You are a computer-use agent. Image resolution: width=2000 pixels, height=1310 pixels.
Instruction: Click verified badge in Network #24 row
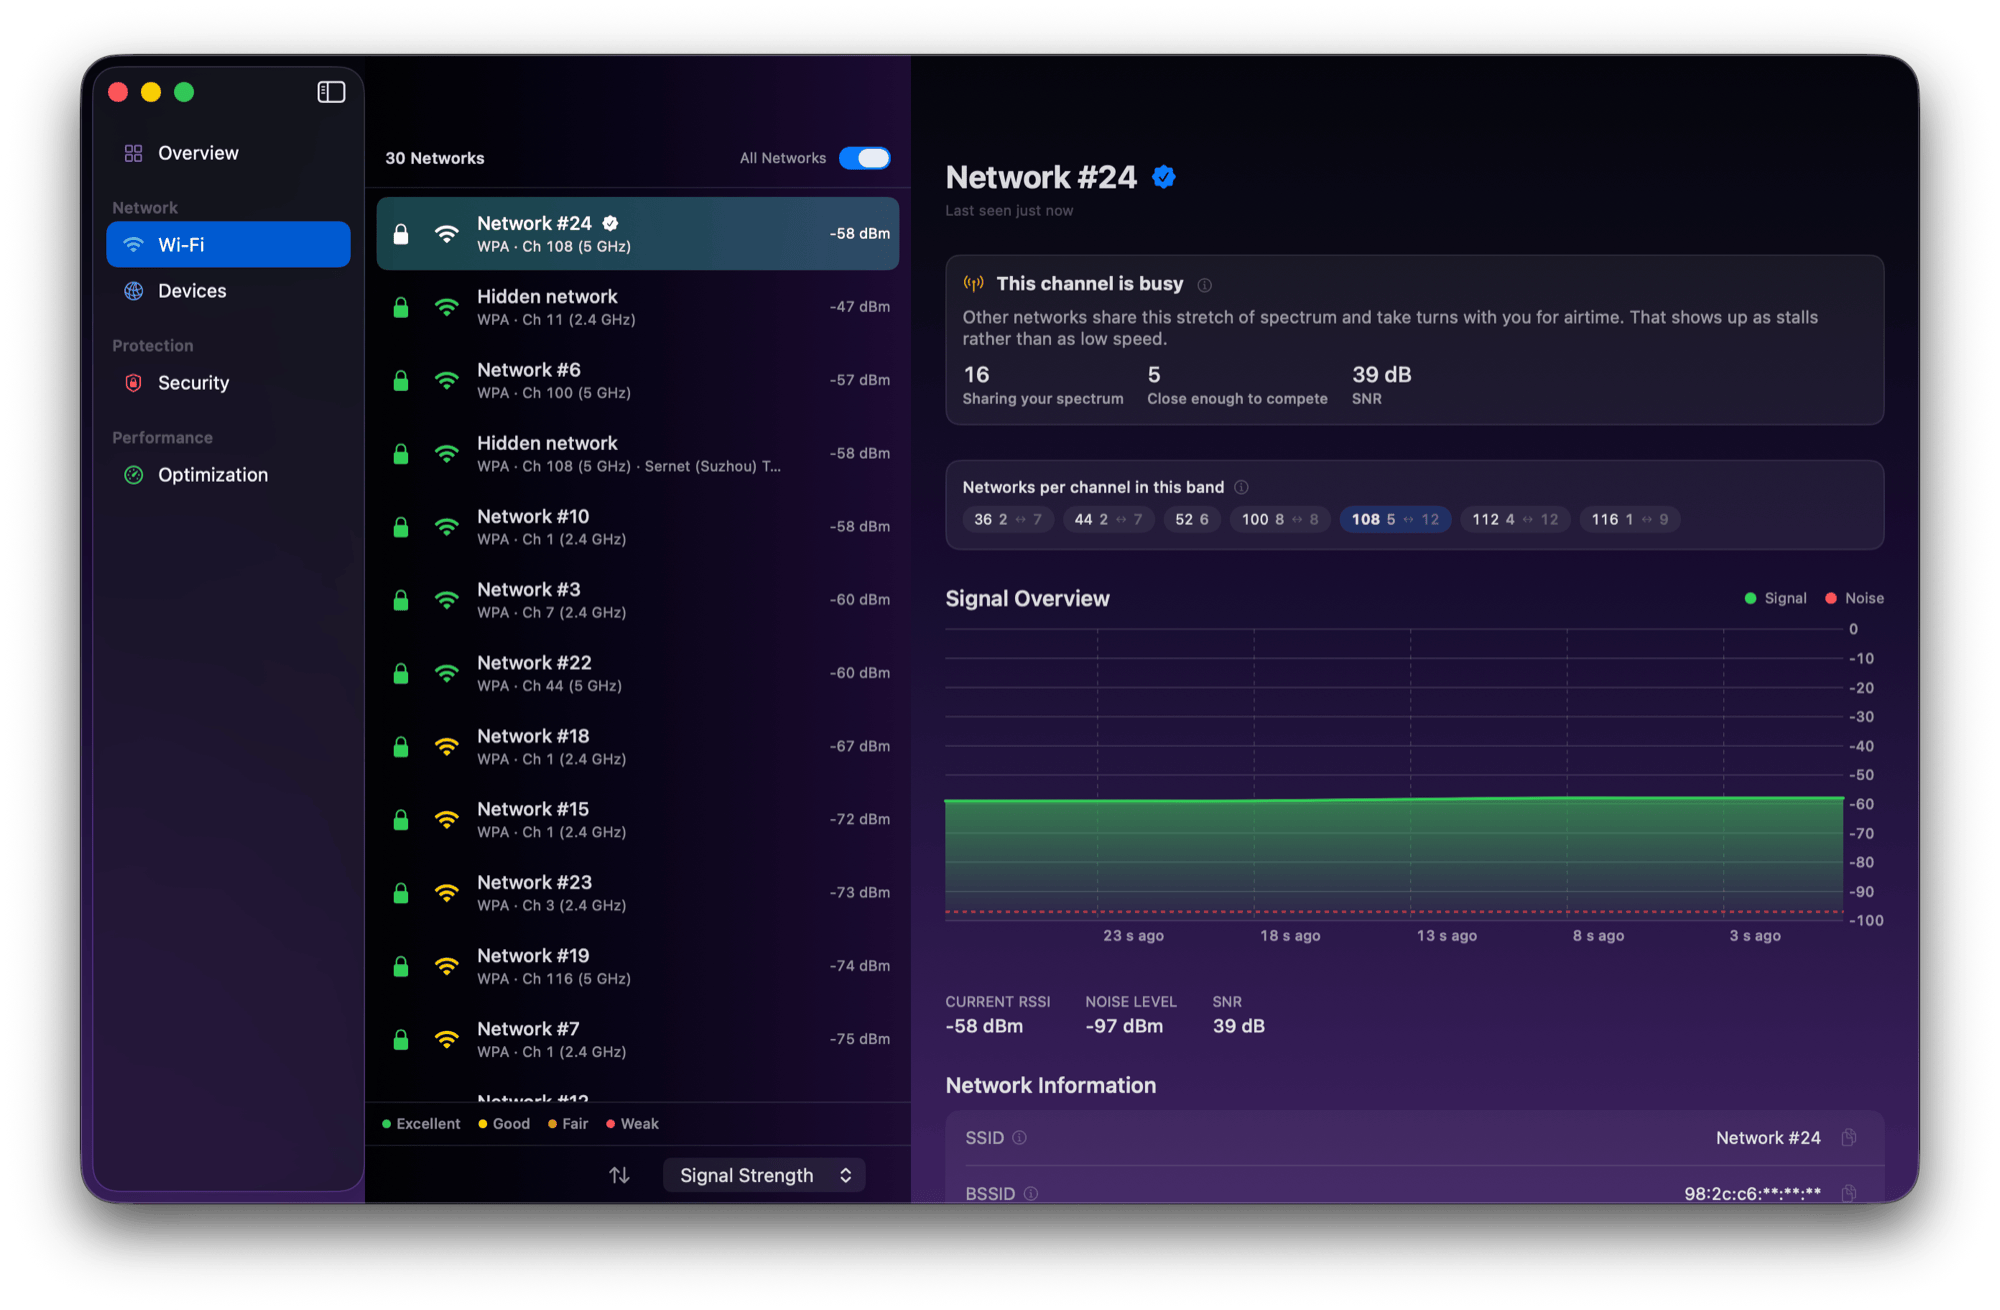[x=611, y=223]
